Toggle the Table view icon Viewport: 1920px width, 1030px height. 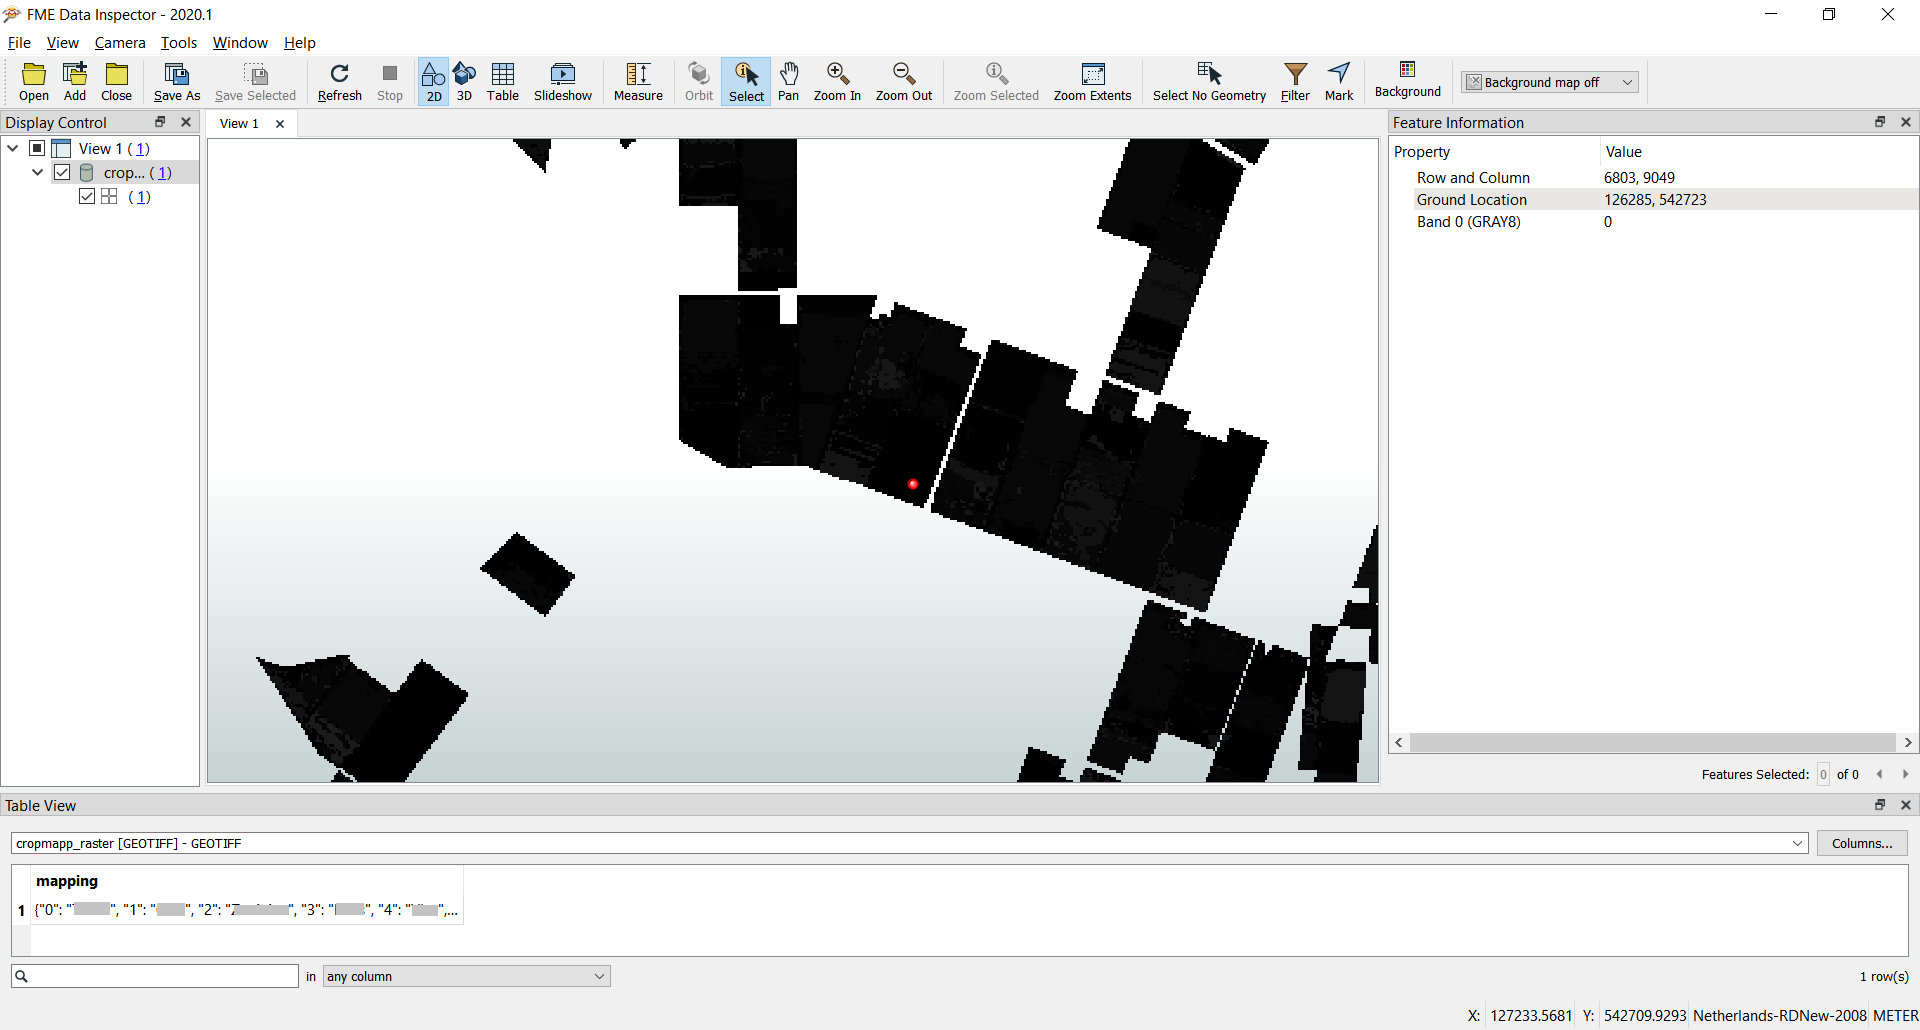click(503, 82)
